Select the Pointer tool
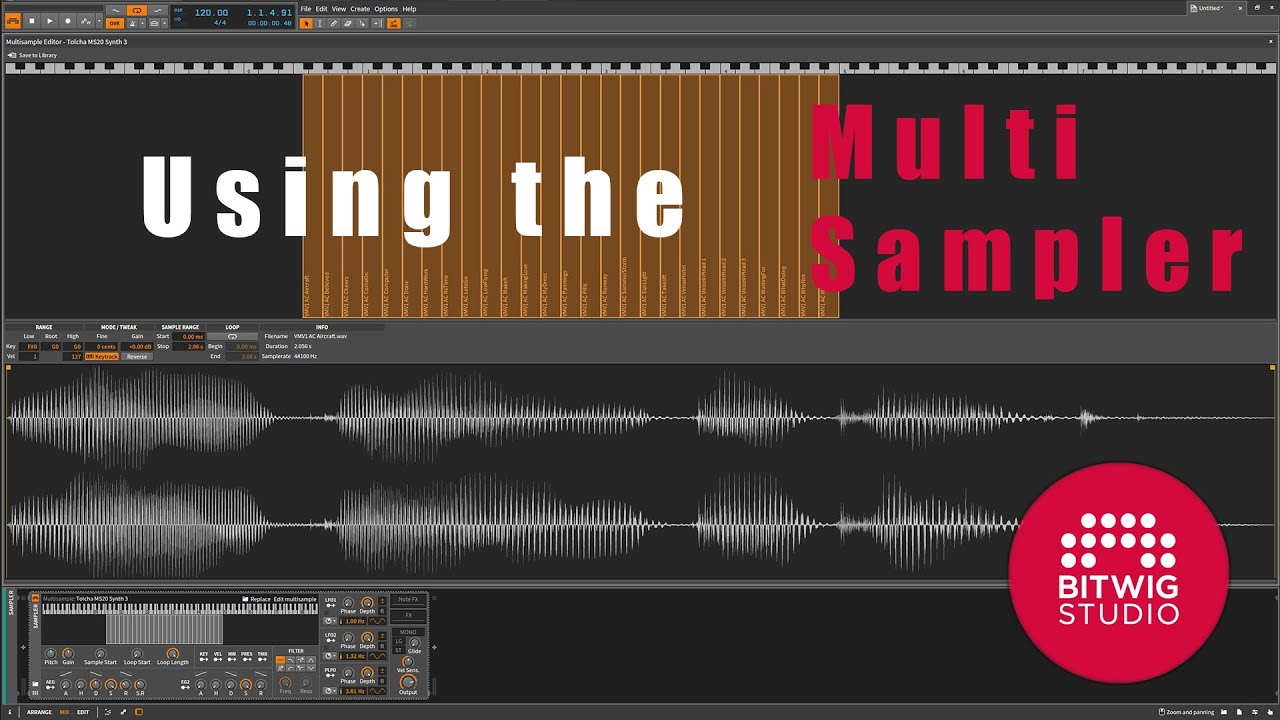Viewport: 1280px width, 720px height. click(x=306, y=23)
